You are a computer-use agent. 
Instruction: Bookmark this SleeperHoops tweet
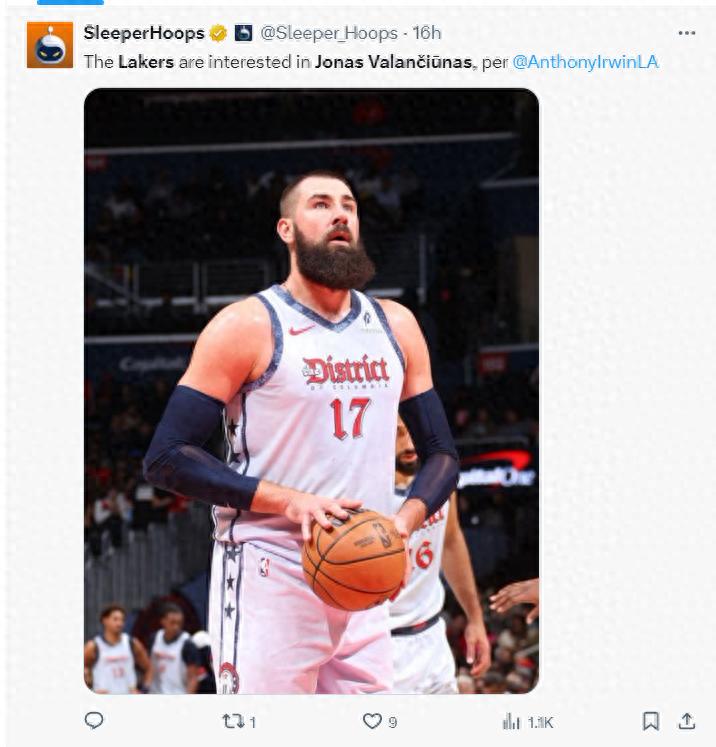pyautogui.click(x=651, y=721)
